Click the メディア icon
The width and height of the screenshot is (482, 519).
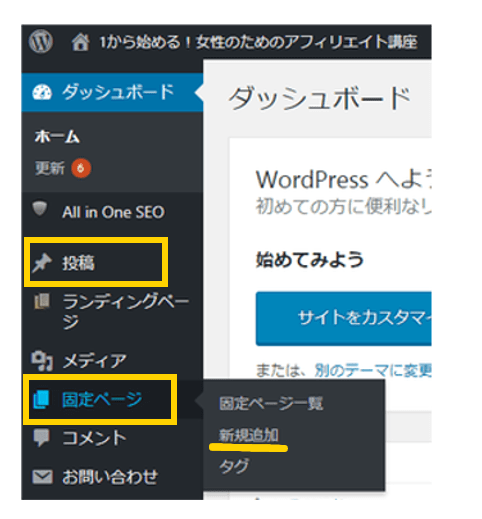click(x=42, y=361)
